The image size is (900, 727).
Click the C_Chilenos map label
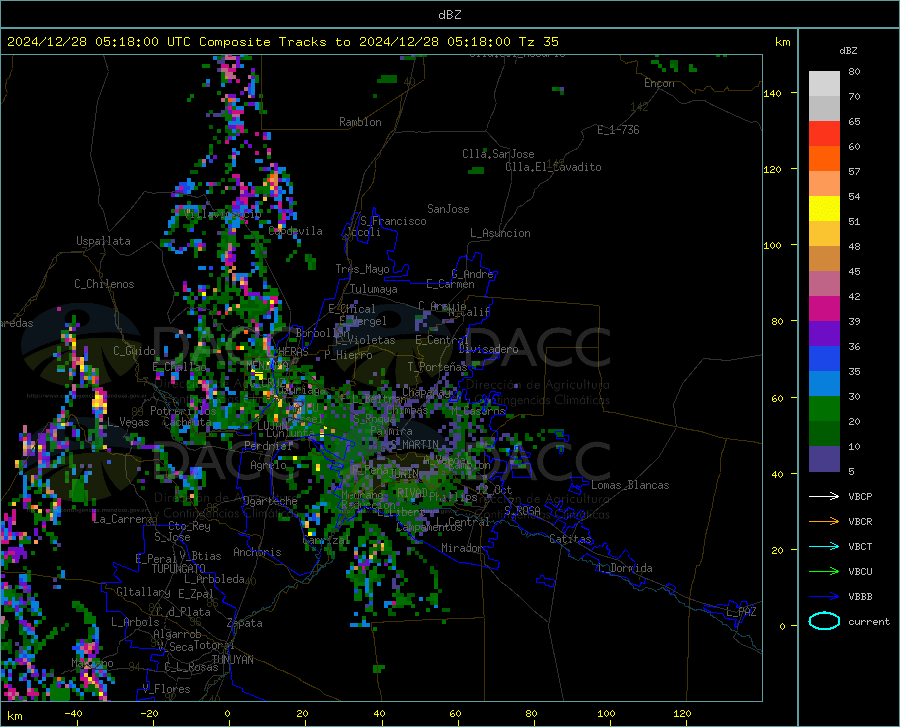coord(104,284)
